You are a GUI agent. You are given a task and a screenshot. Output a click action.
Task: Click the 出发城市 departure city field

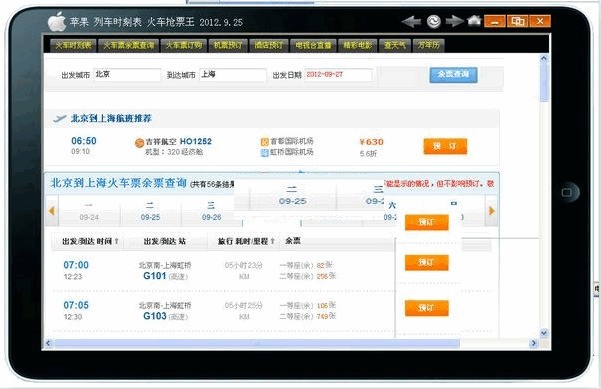[x=127, y=75]
